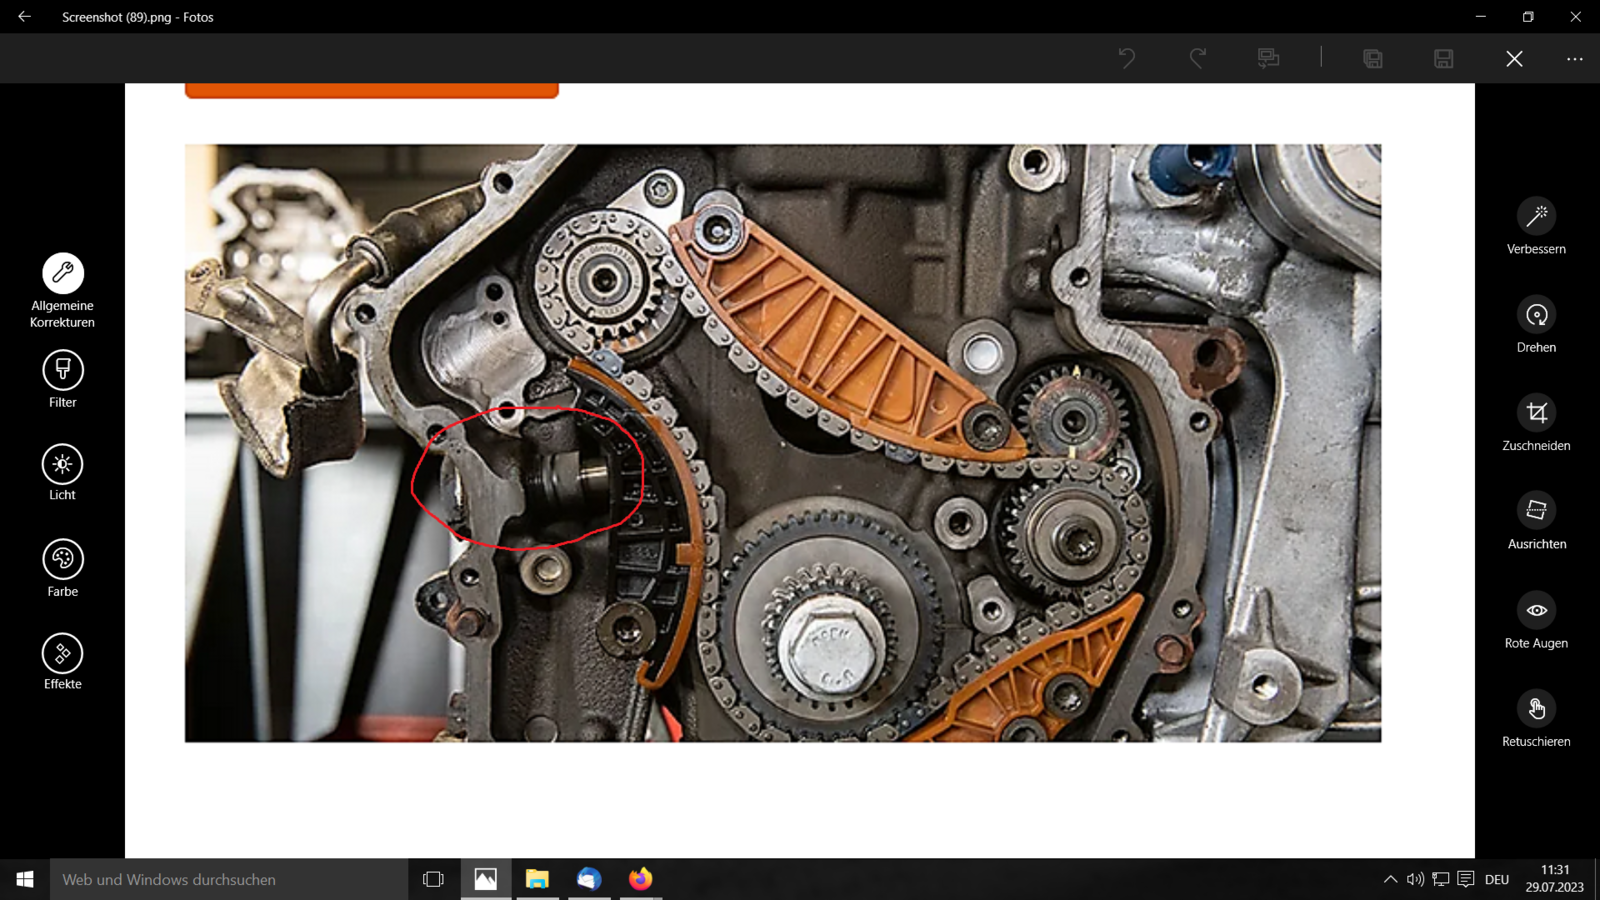Viewport: 1600px width, 900px height.
Task: Switch the DEU input language
Action: tap(1497, 879)
